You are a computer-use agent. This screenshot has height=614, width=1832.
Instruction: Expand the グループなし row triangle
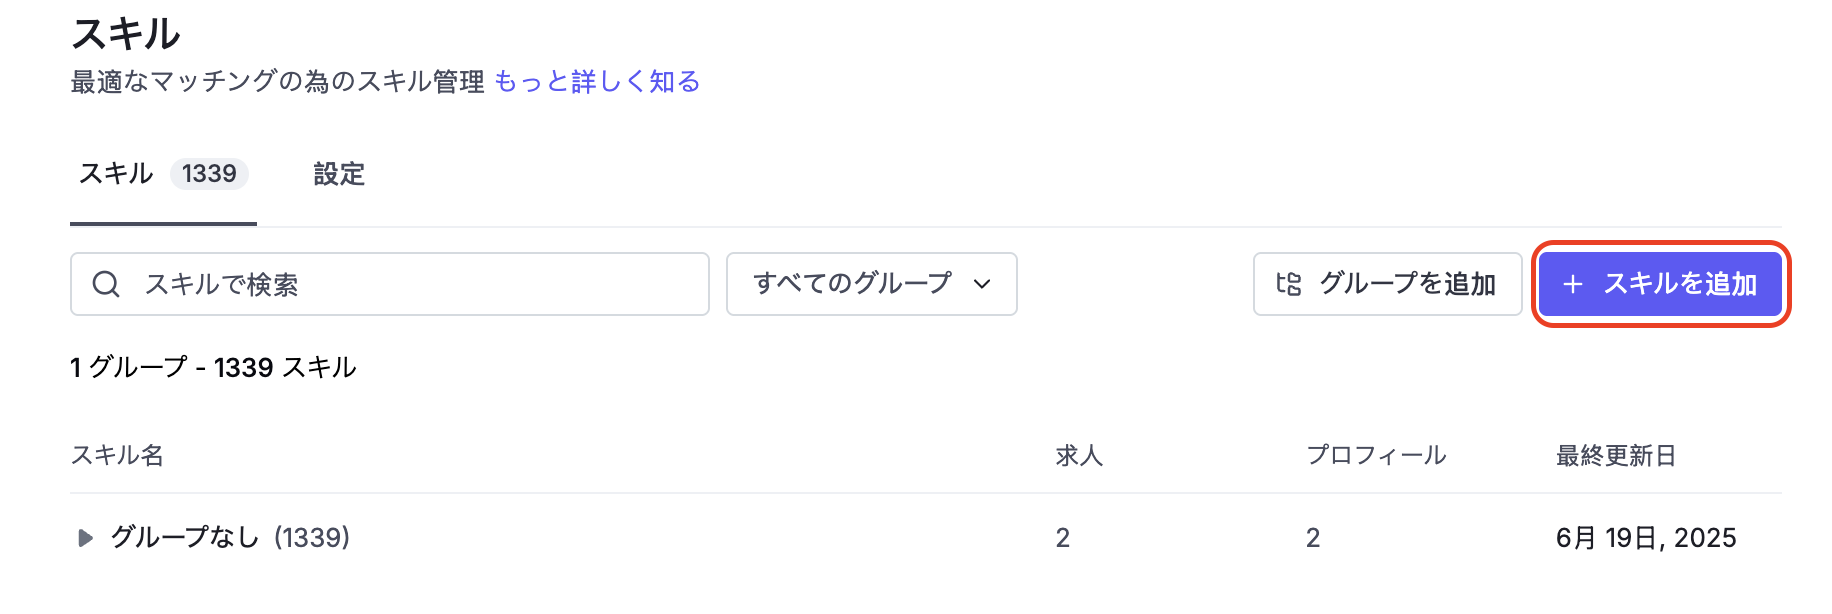pyautogui.click(x=85, y=538)
